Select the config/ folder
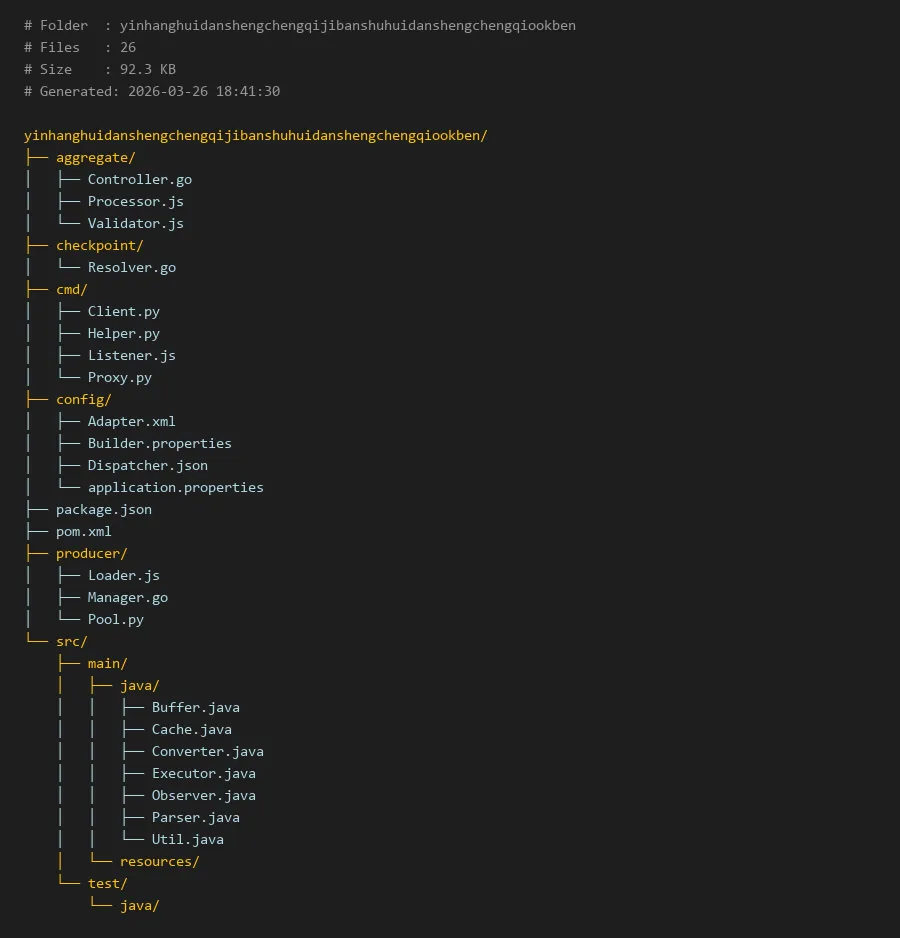The image size is (900, 938). point(83,399)
